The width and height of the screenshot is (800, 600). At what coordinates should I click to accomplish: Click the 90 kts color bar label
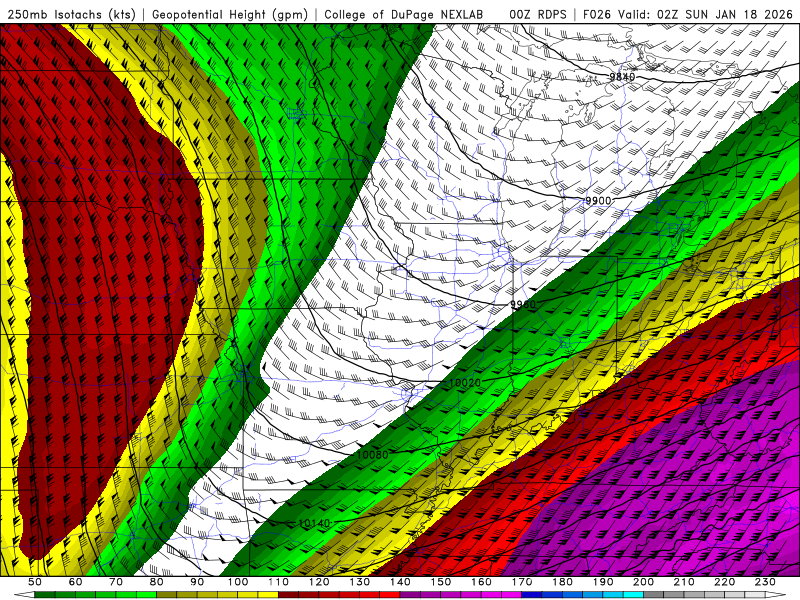(x=197, y=582)
